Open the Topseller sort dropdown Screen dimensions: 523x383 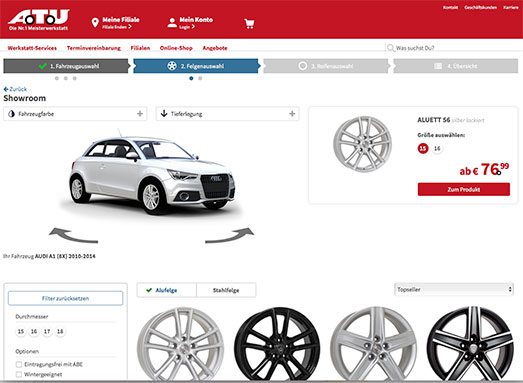click(x=454, y=289)
